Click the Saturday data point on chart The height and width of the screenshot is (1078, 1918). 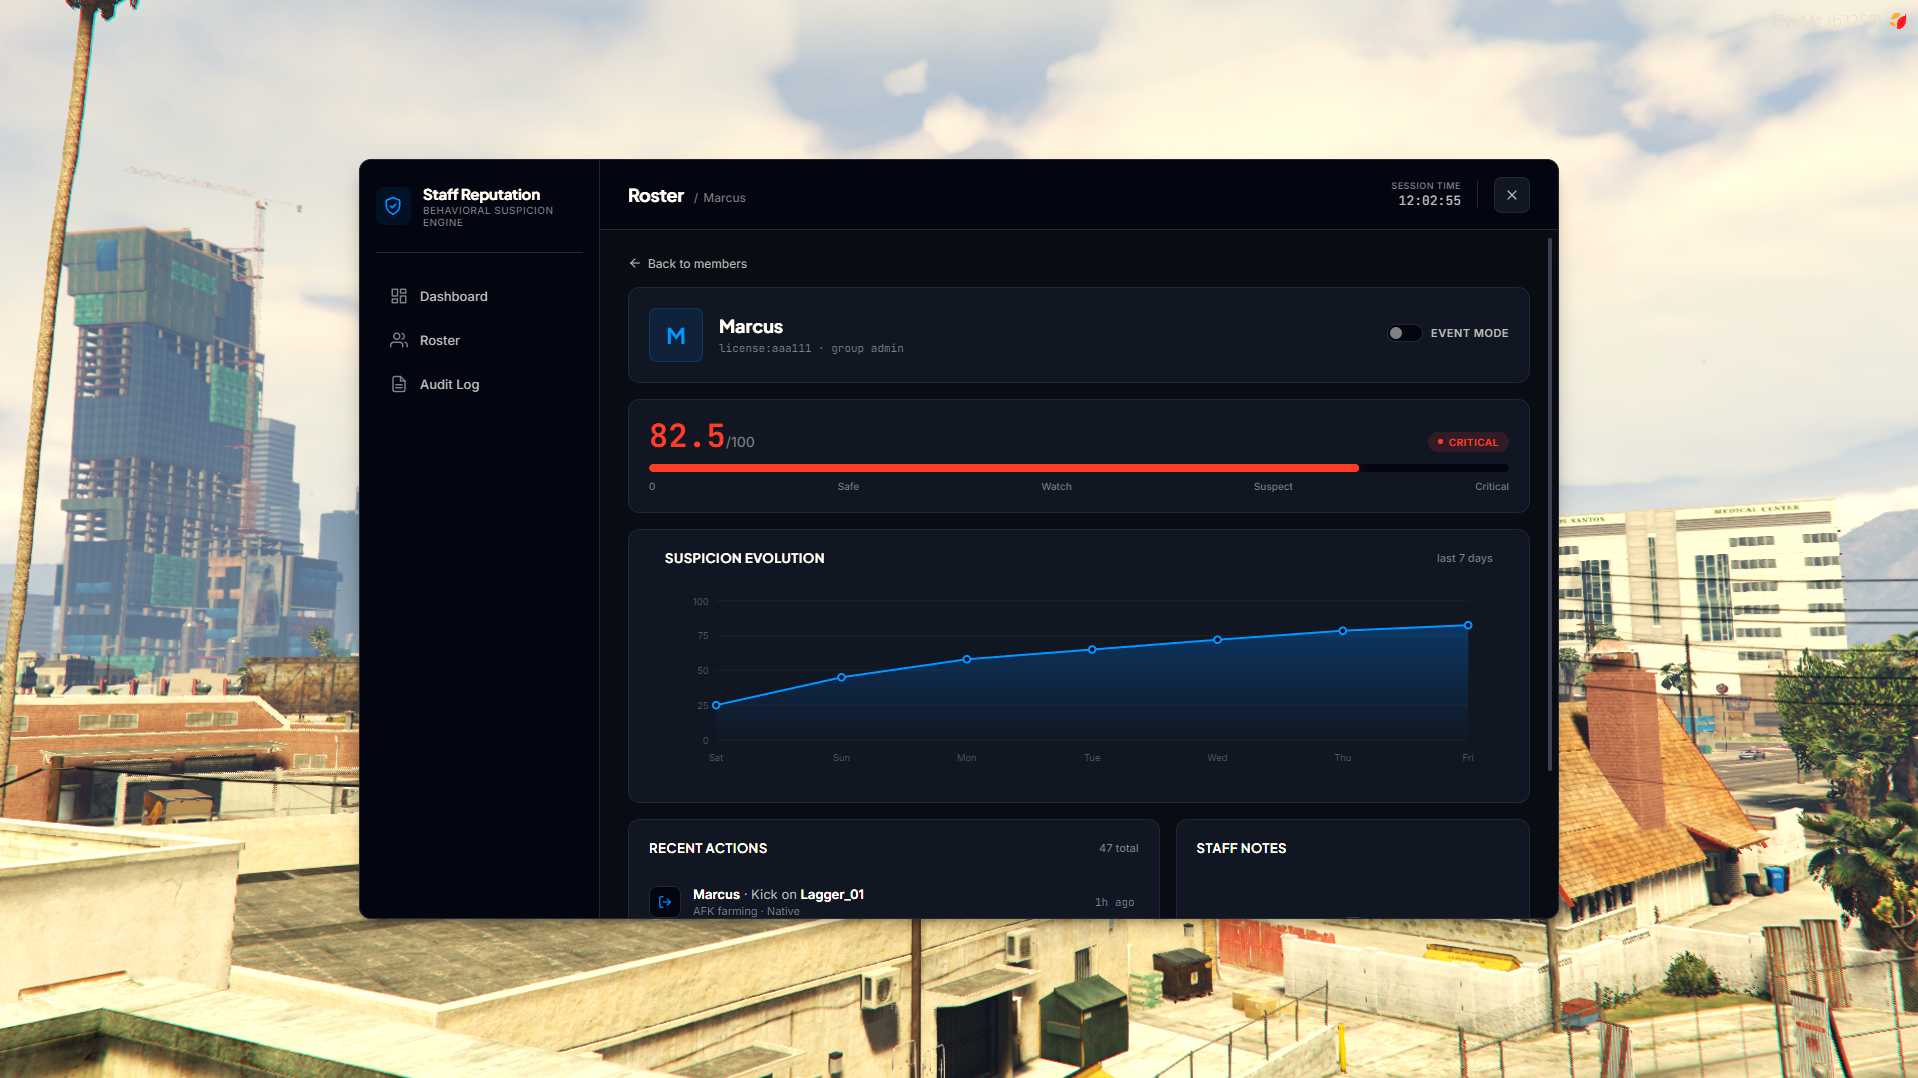point(716,705)
